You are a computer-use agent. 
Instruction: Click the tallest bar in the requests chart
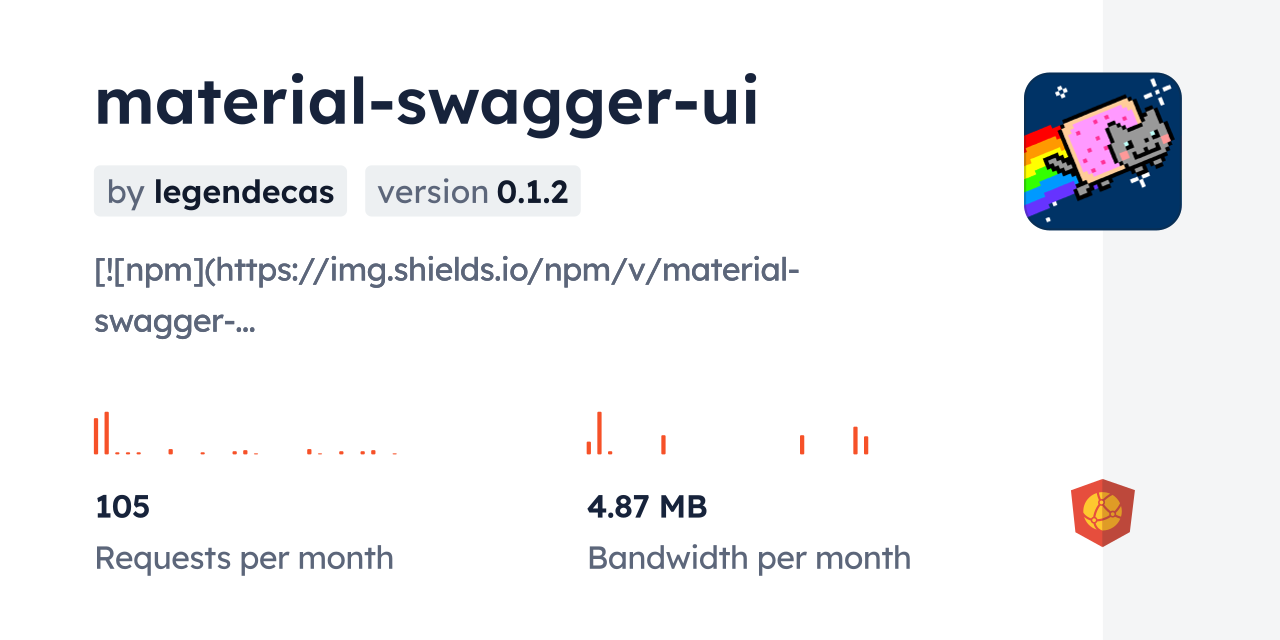point(106,433)
